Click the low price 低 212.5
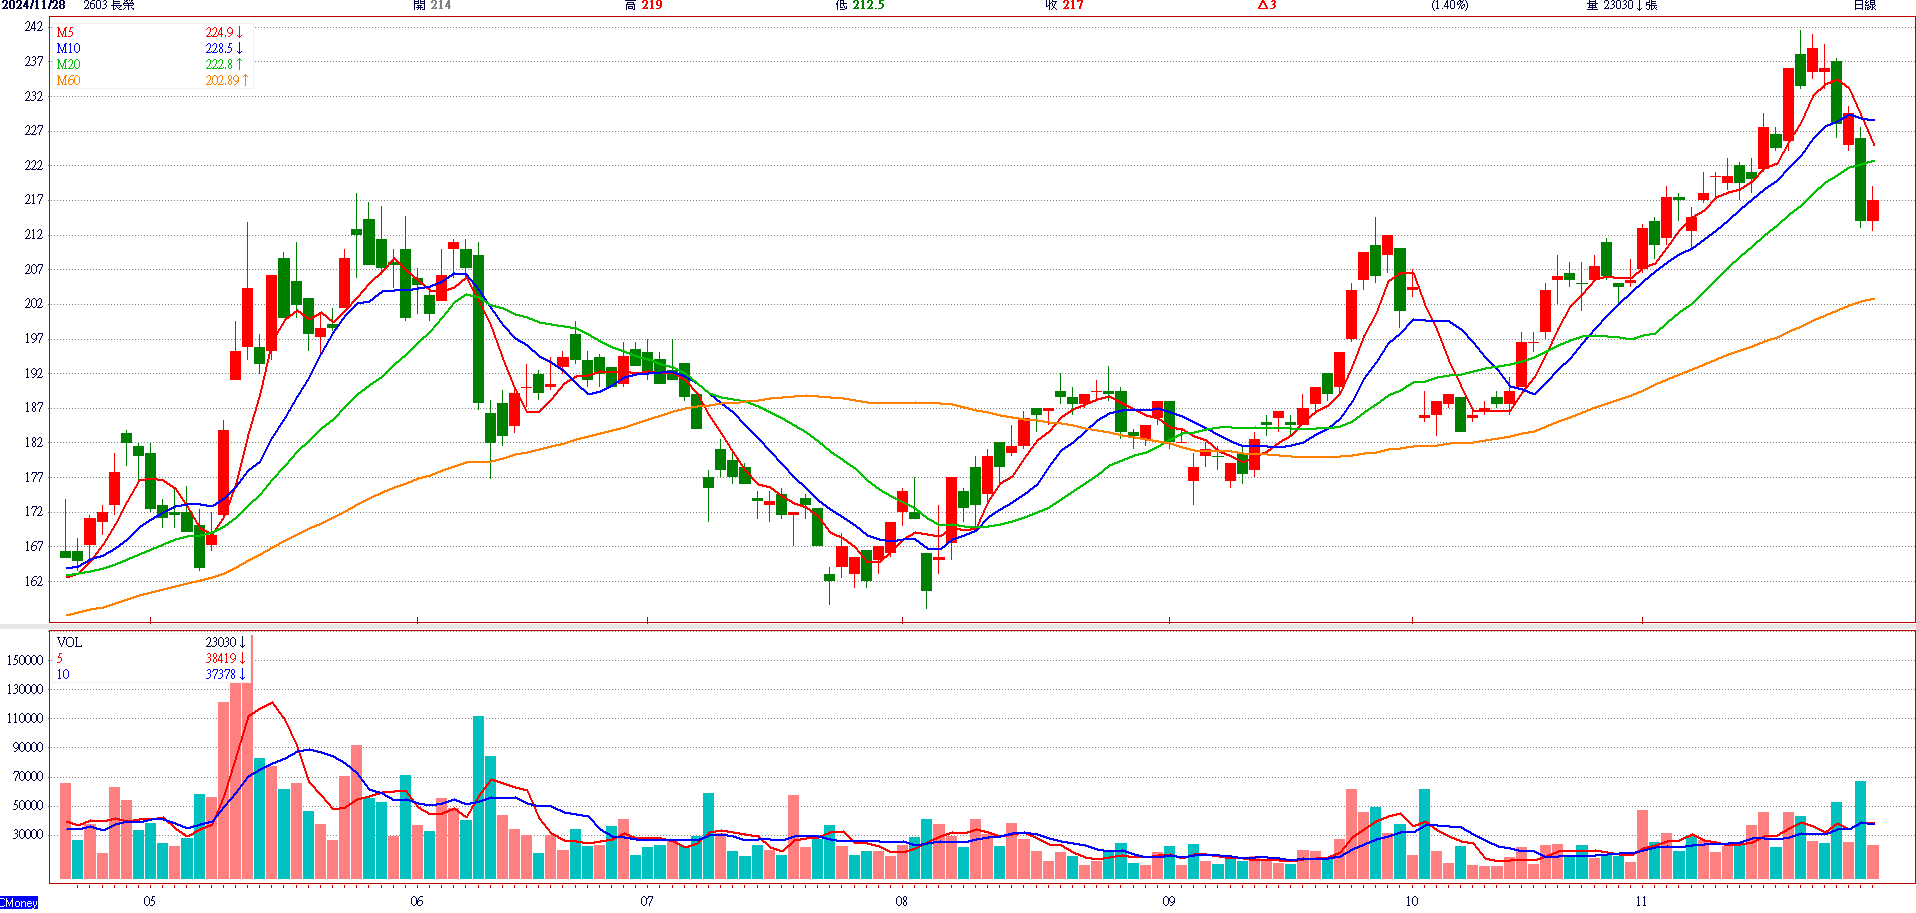 point(860,5)
